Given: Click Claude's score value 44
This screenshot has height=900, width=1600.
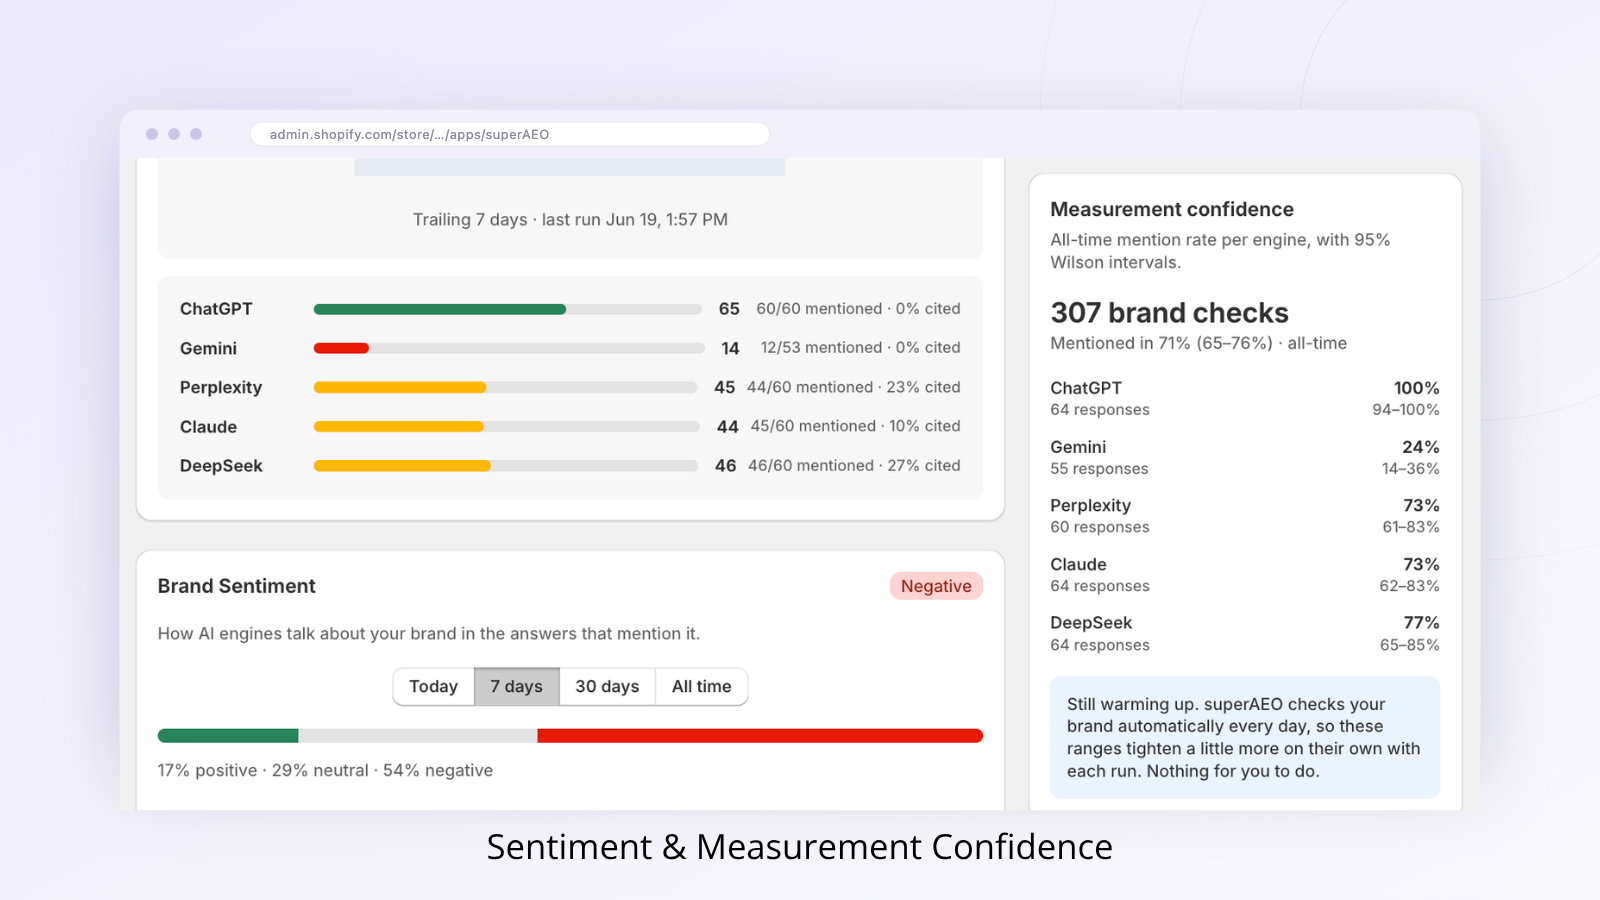Looking at the screenshot, I should click(x=728, y=427).
